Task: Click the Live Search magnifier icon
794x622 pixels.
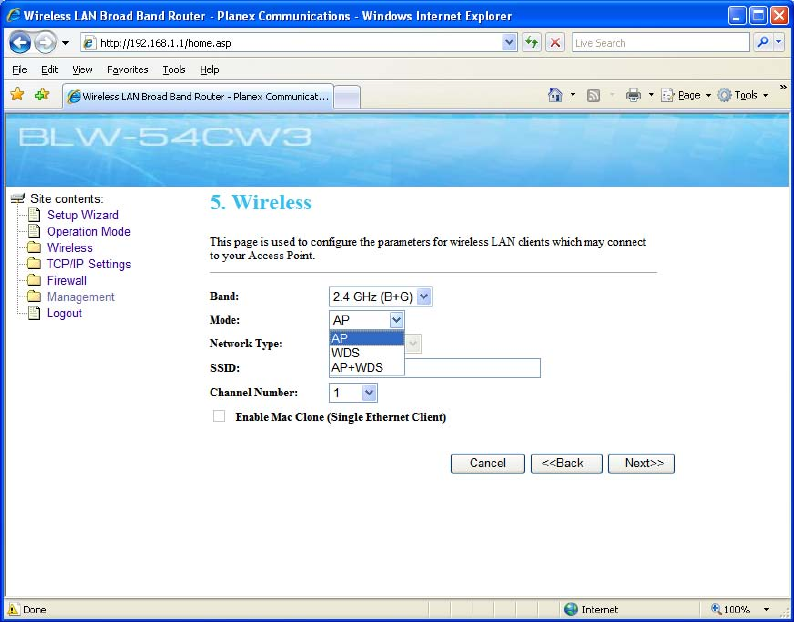Action: tap(763, 43)
